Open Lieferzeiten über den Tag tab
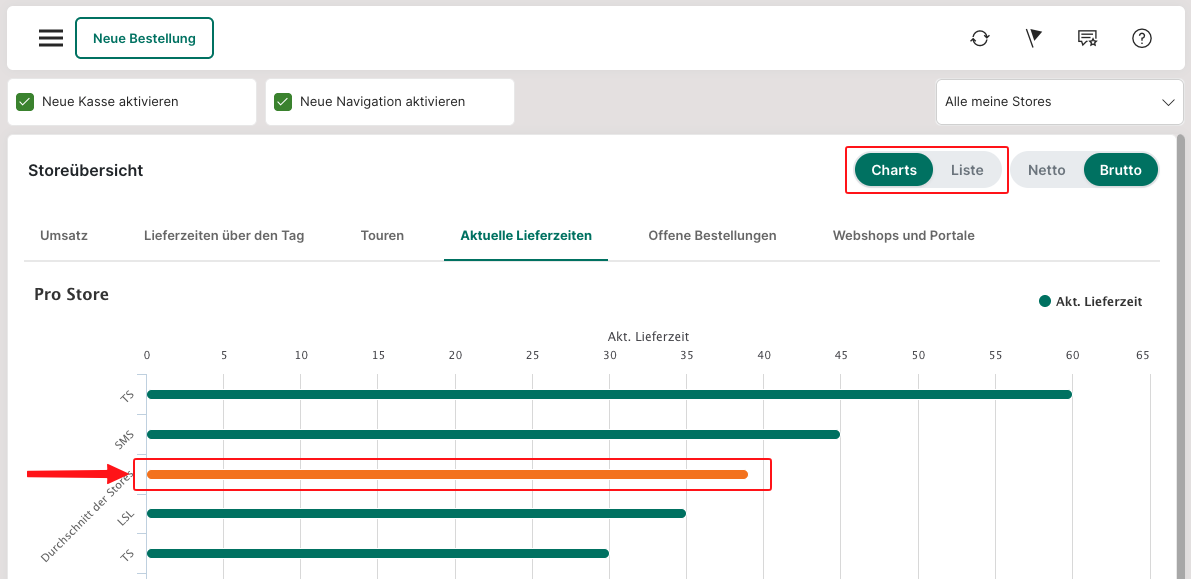This screenshot has height=579, width=1191. [x=224, y=236]
